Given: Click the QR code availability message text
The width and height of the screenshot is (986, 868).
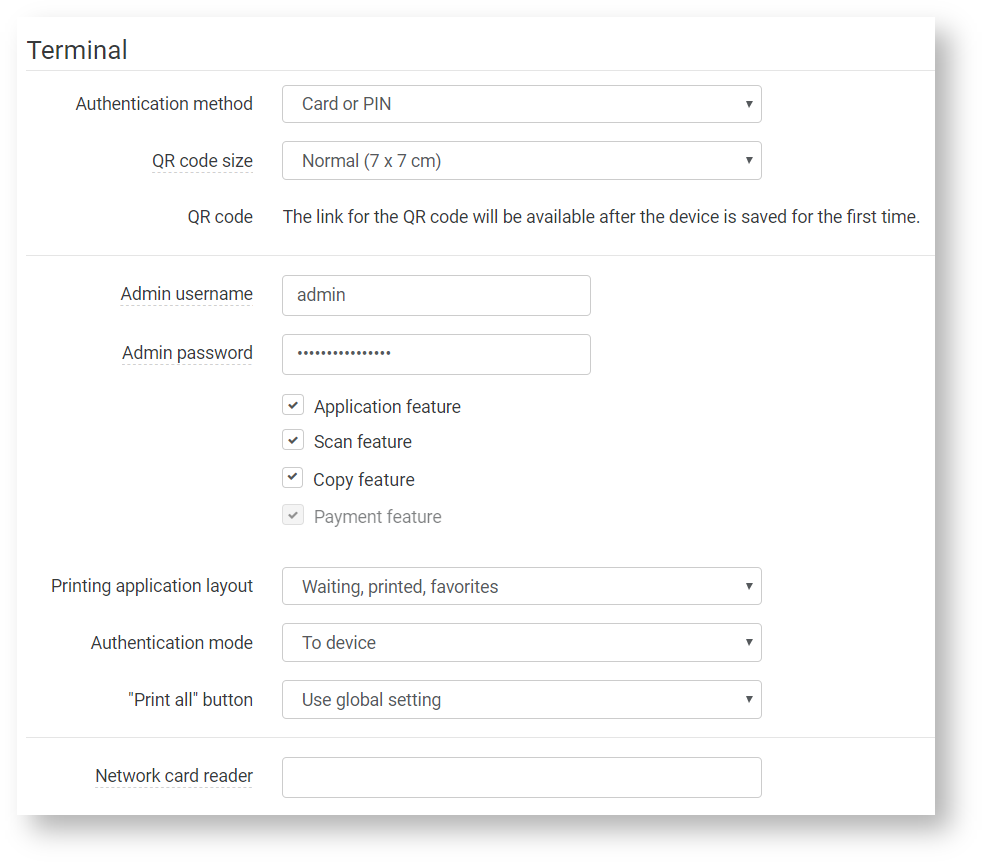Looking at the screenshot, I should click(x=601, y=217).
